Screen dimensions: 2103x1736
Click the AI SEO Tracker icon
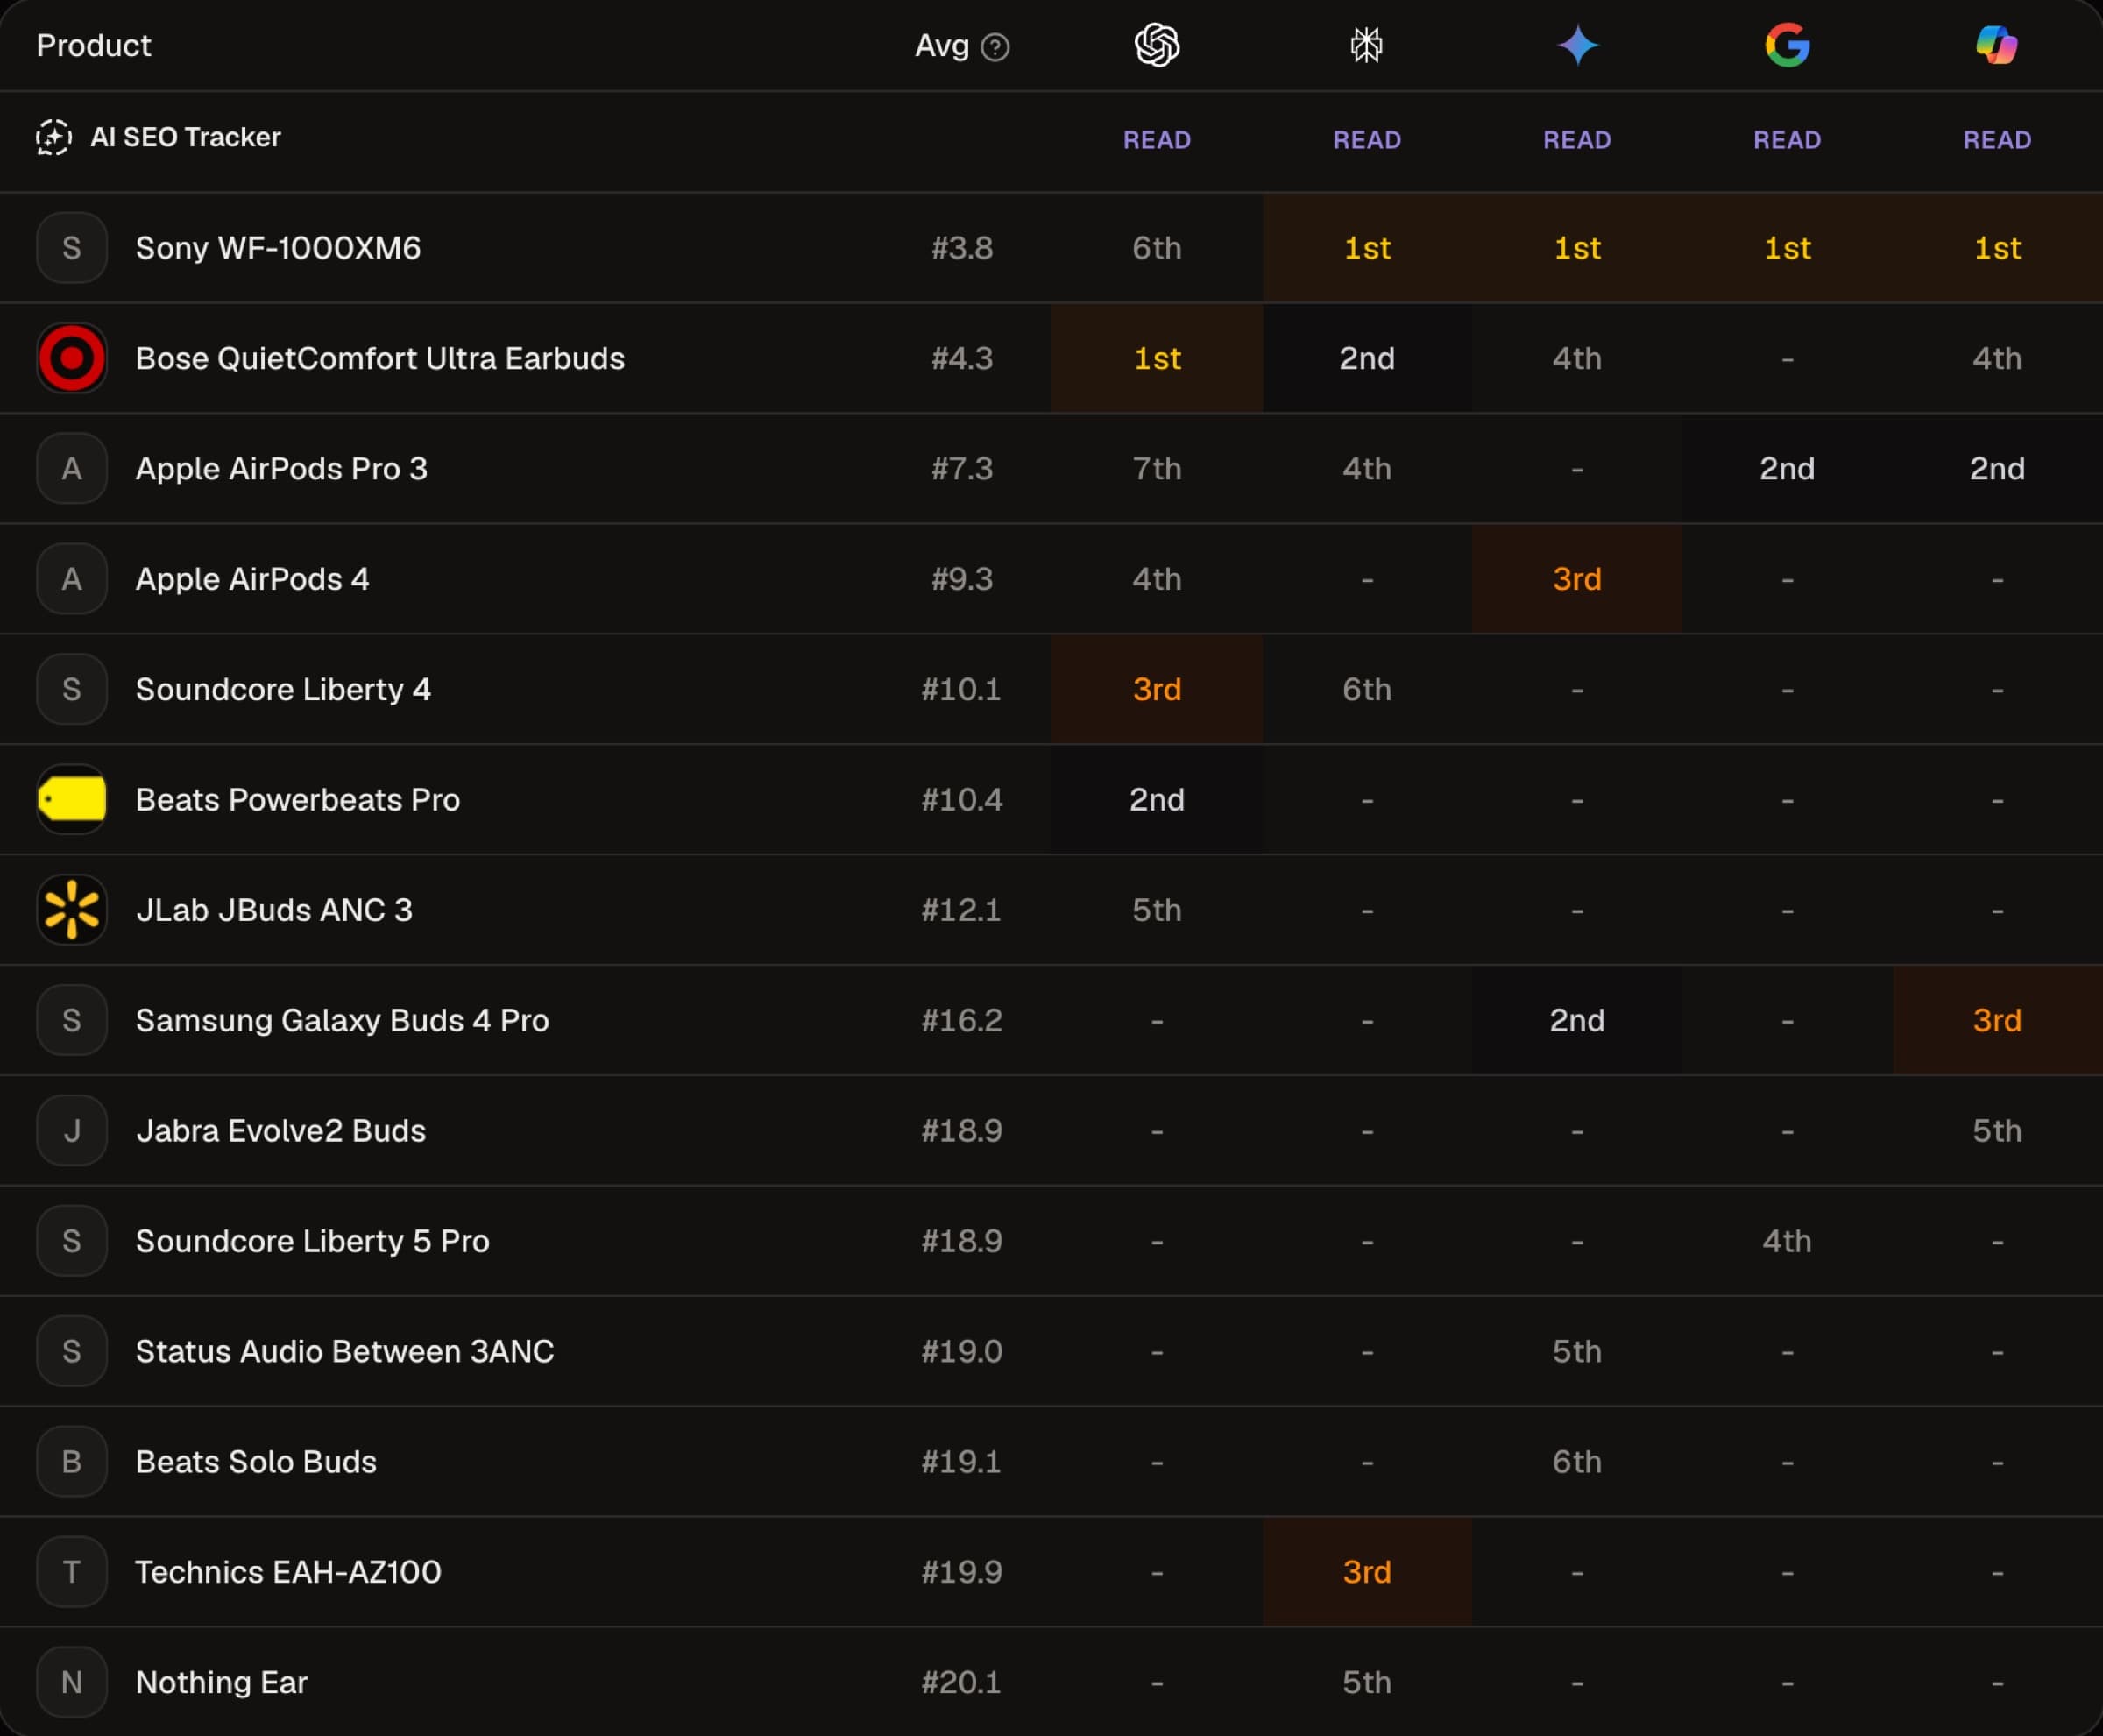pyautogui.click(x=54, y=137)
